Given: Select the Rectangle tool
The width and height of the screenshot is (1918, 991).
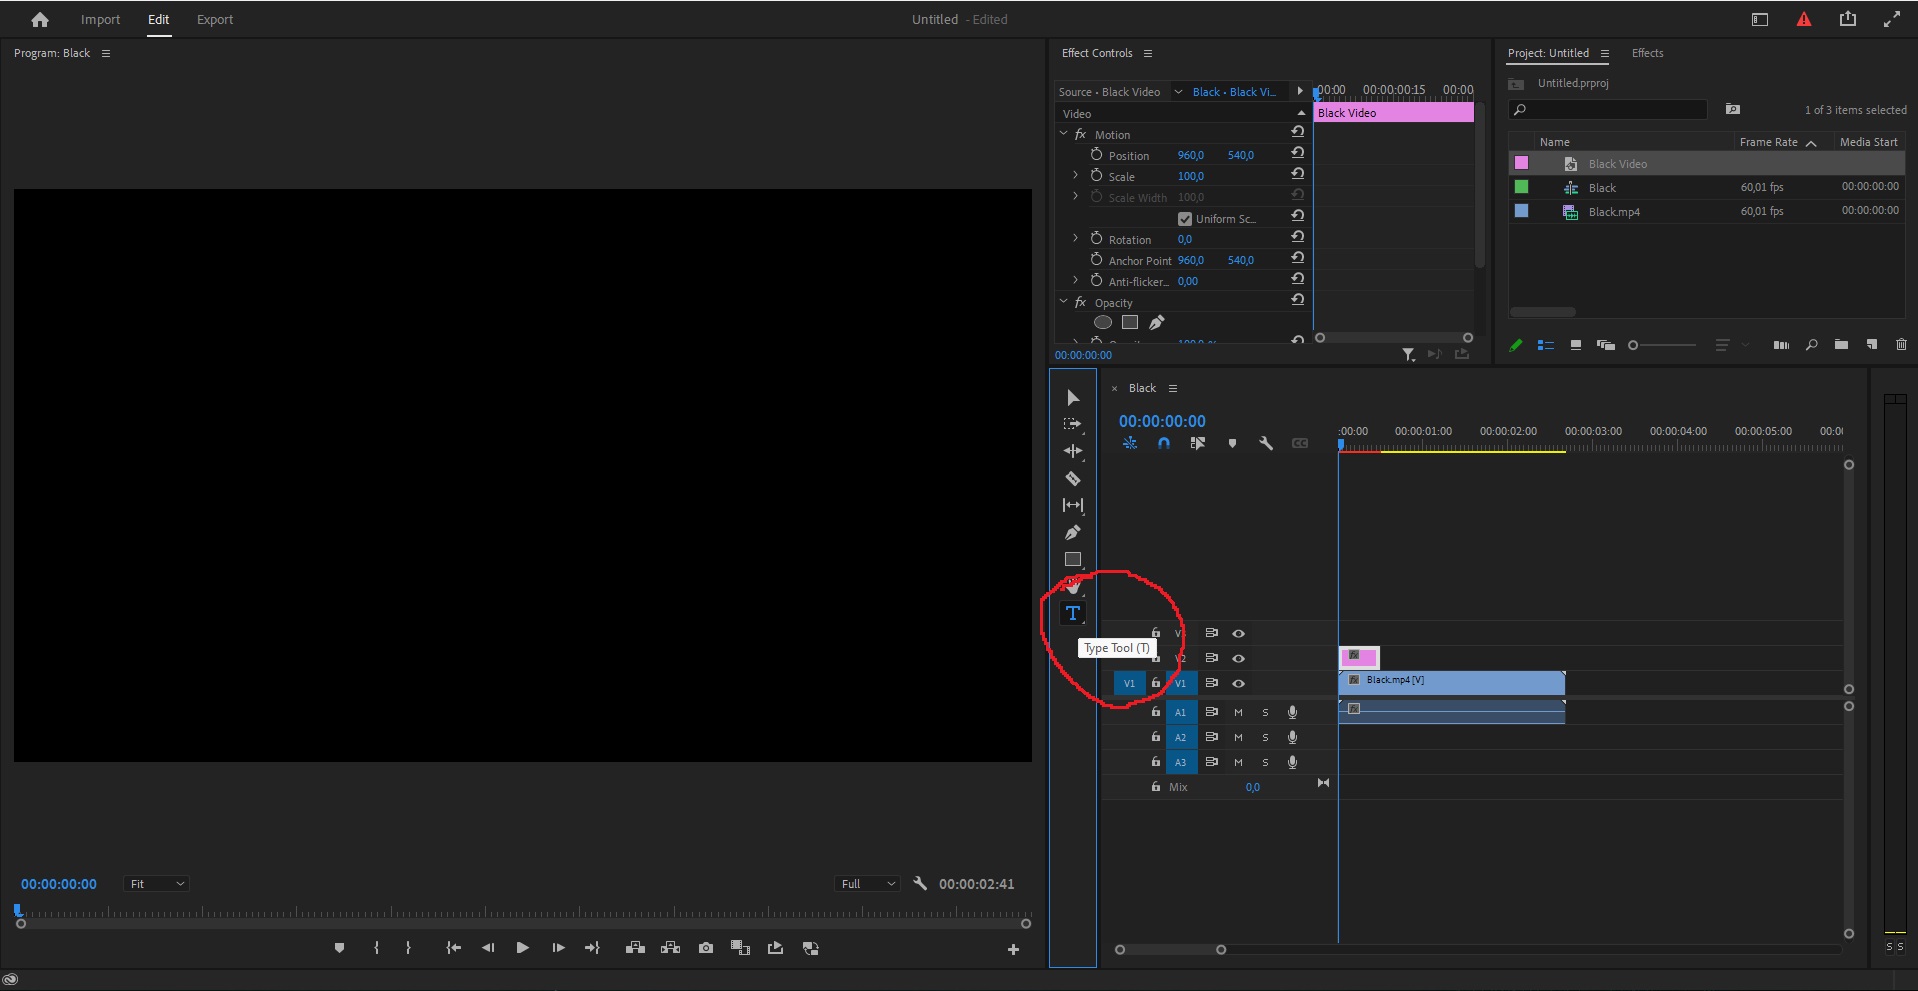Looking at the screenshot, I should click(x=1072, y=560).
